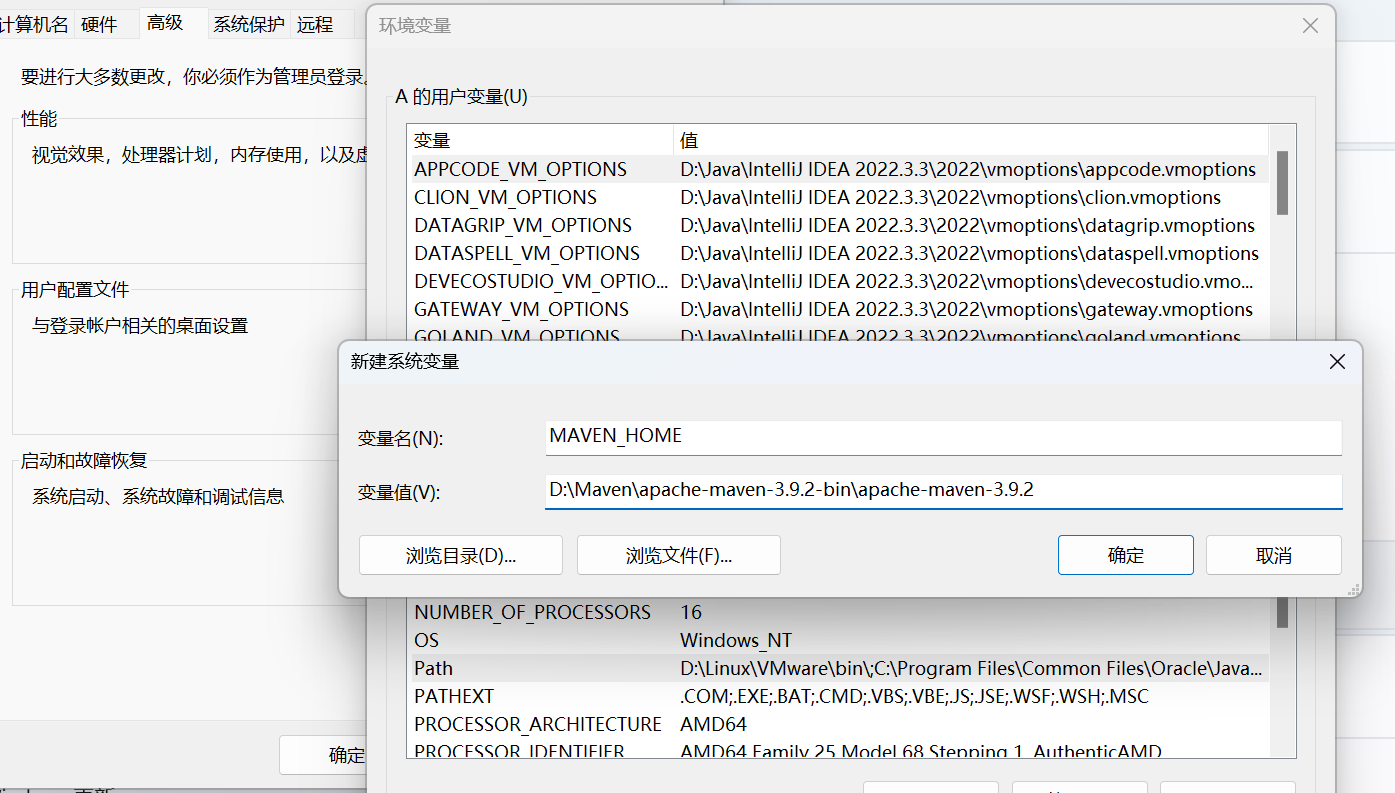The image size is (1395, 793).
Task: Select the PATHEXT system variable row
Action: [840, 696]
